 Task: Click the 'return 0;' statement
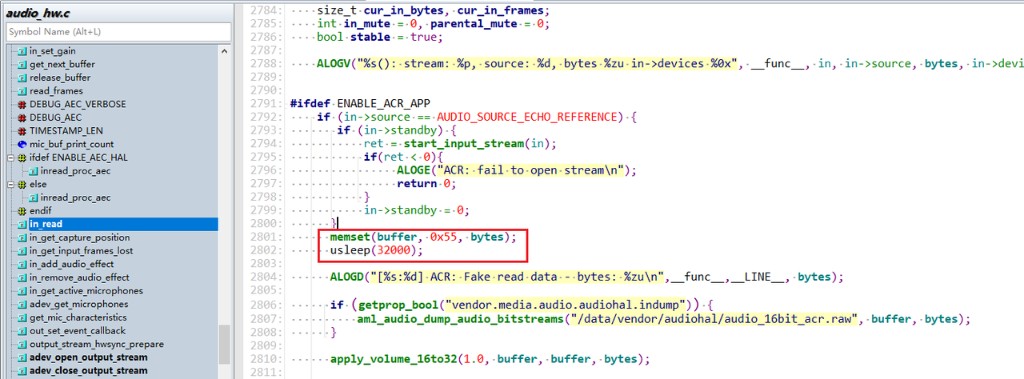point(426,184)
